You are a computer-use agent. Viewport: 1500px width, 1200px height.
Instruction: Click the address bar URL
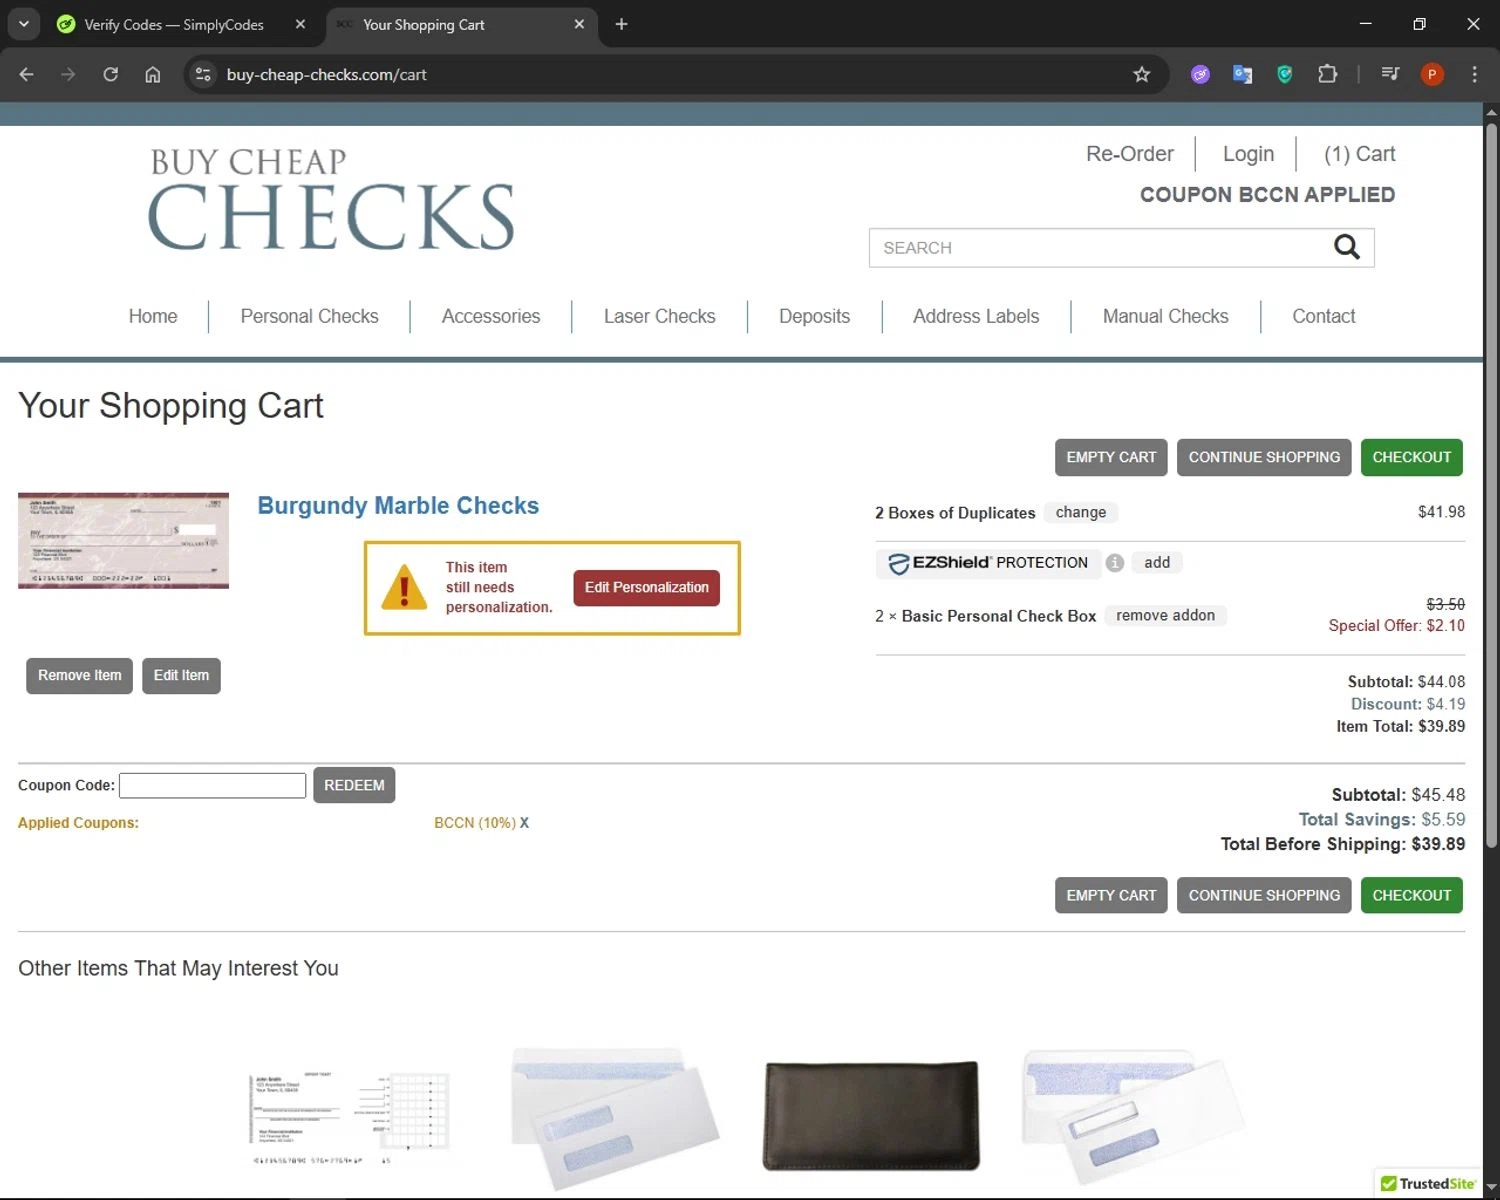click(x=326, y=74)
